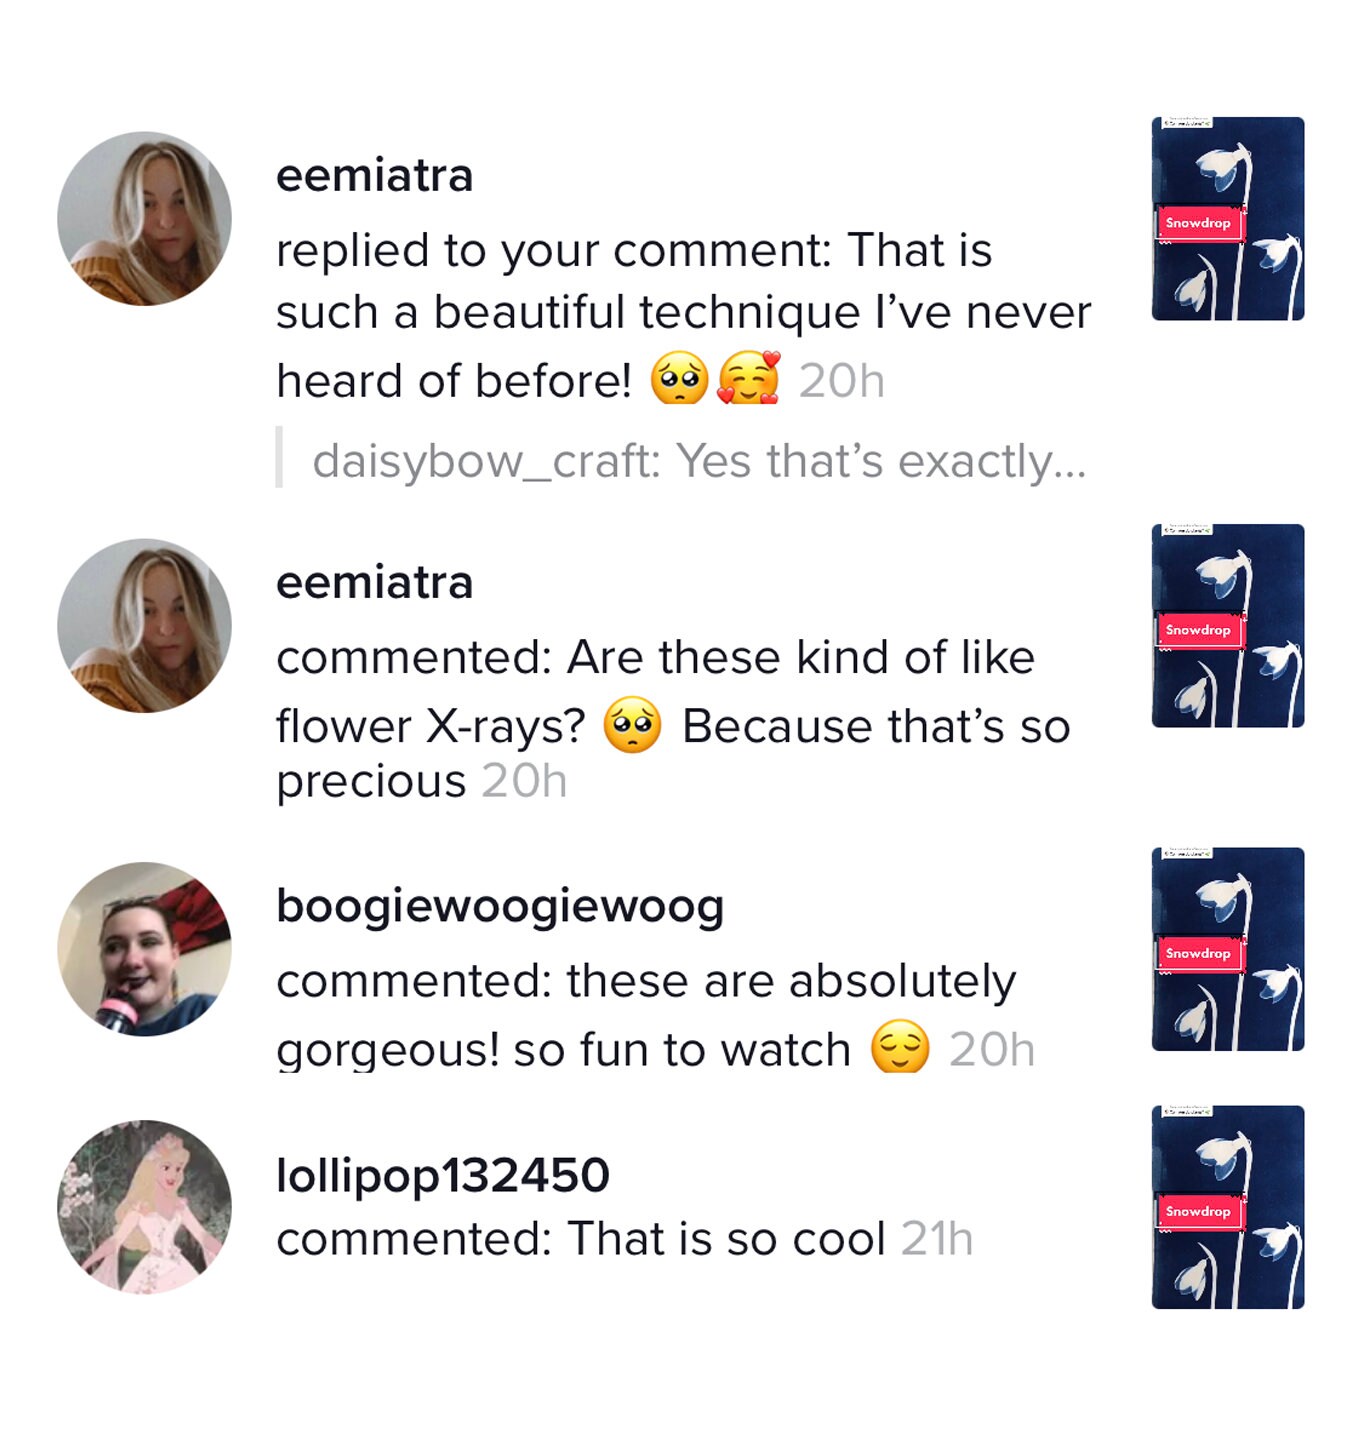Tap the pleading emoji after 'flower X-rays?'
The image size is (1362, 1442).
[632, 725]
